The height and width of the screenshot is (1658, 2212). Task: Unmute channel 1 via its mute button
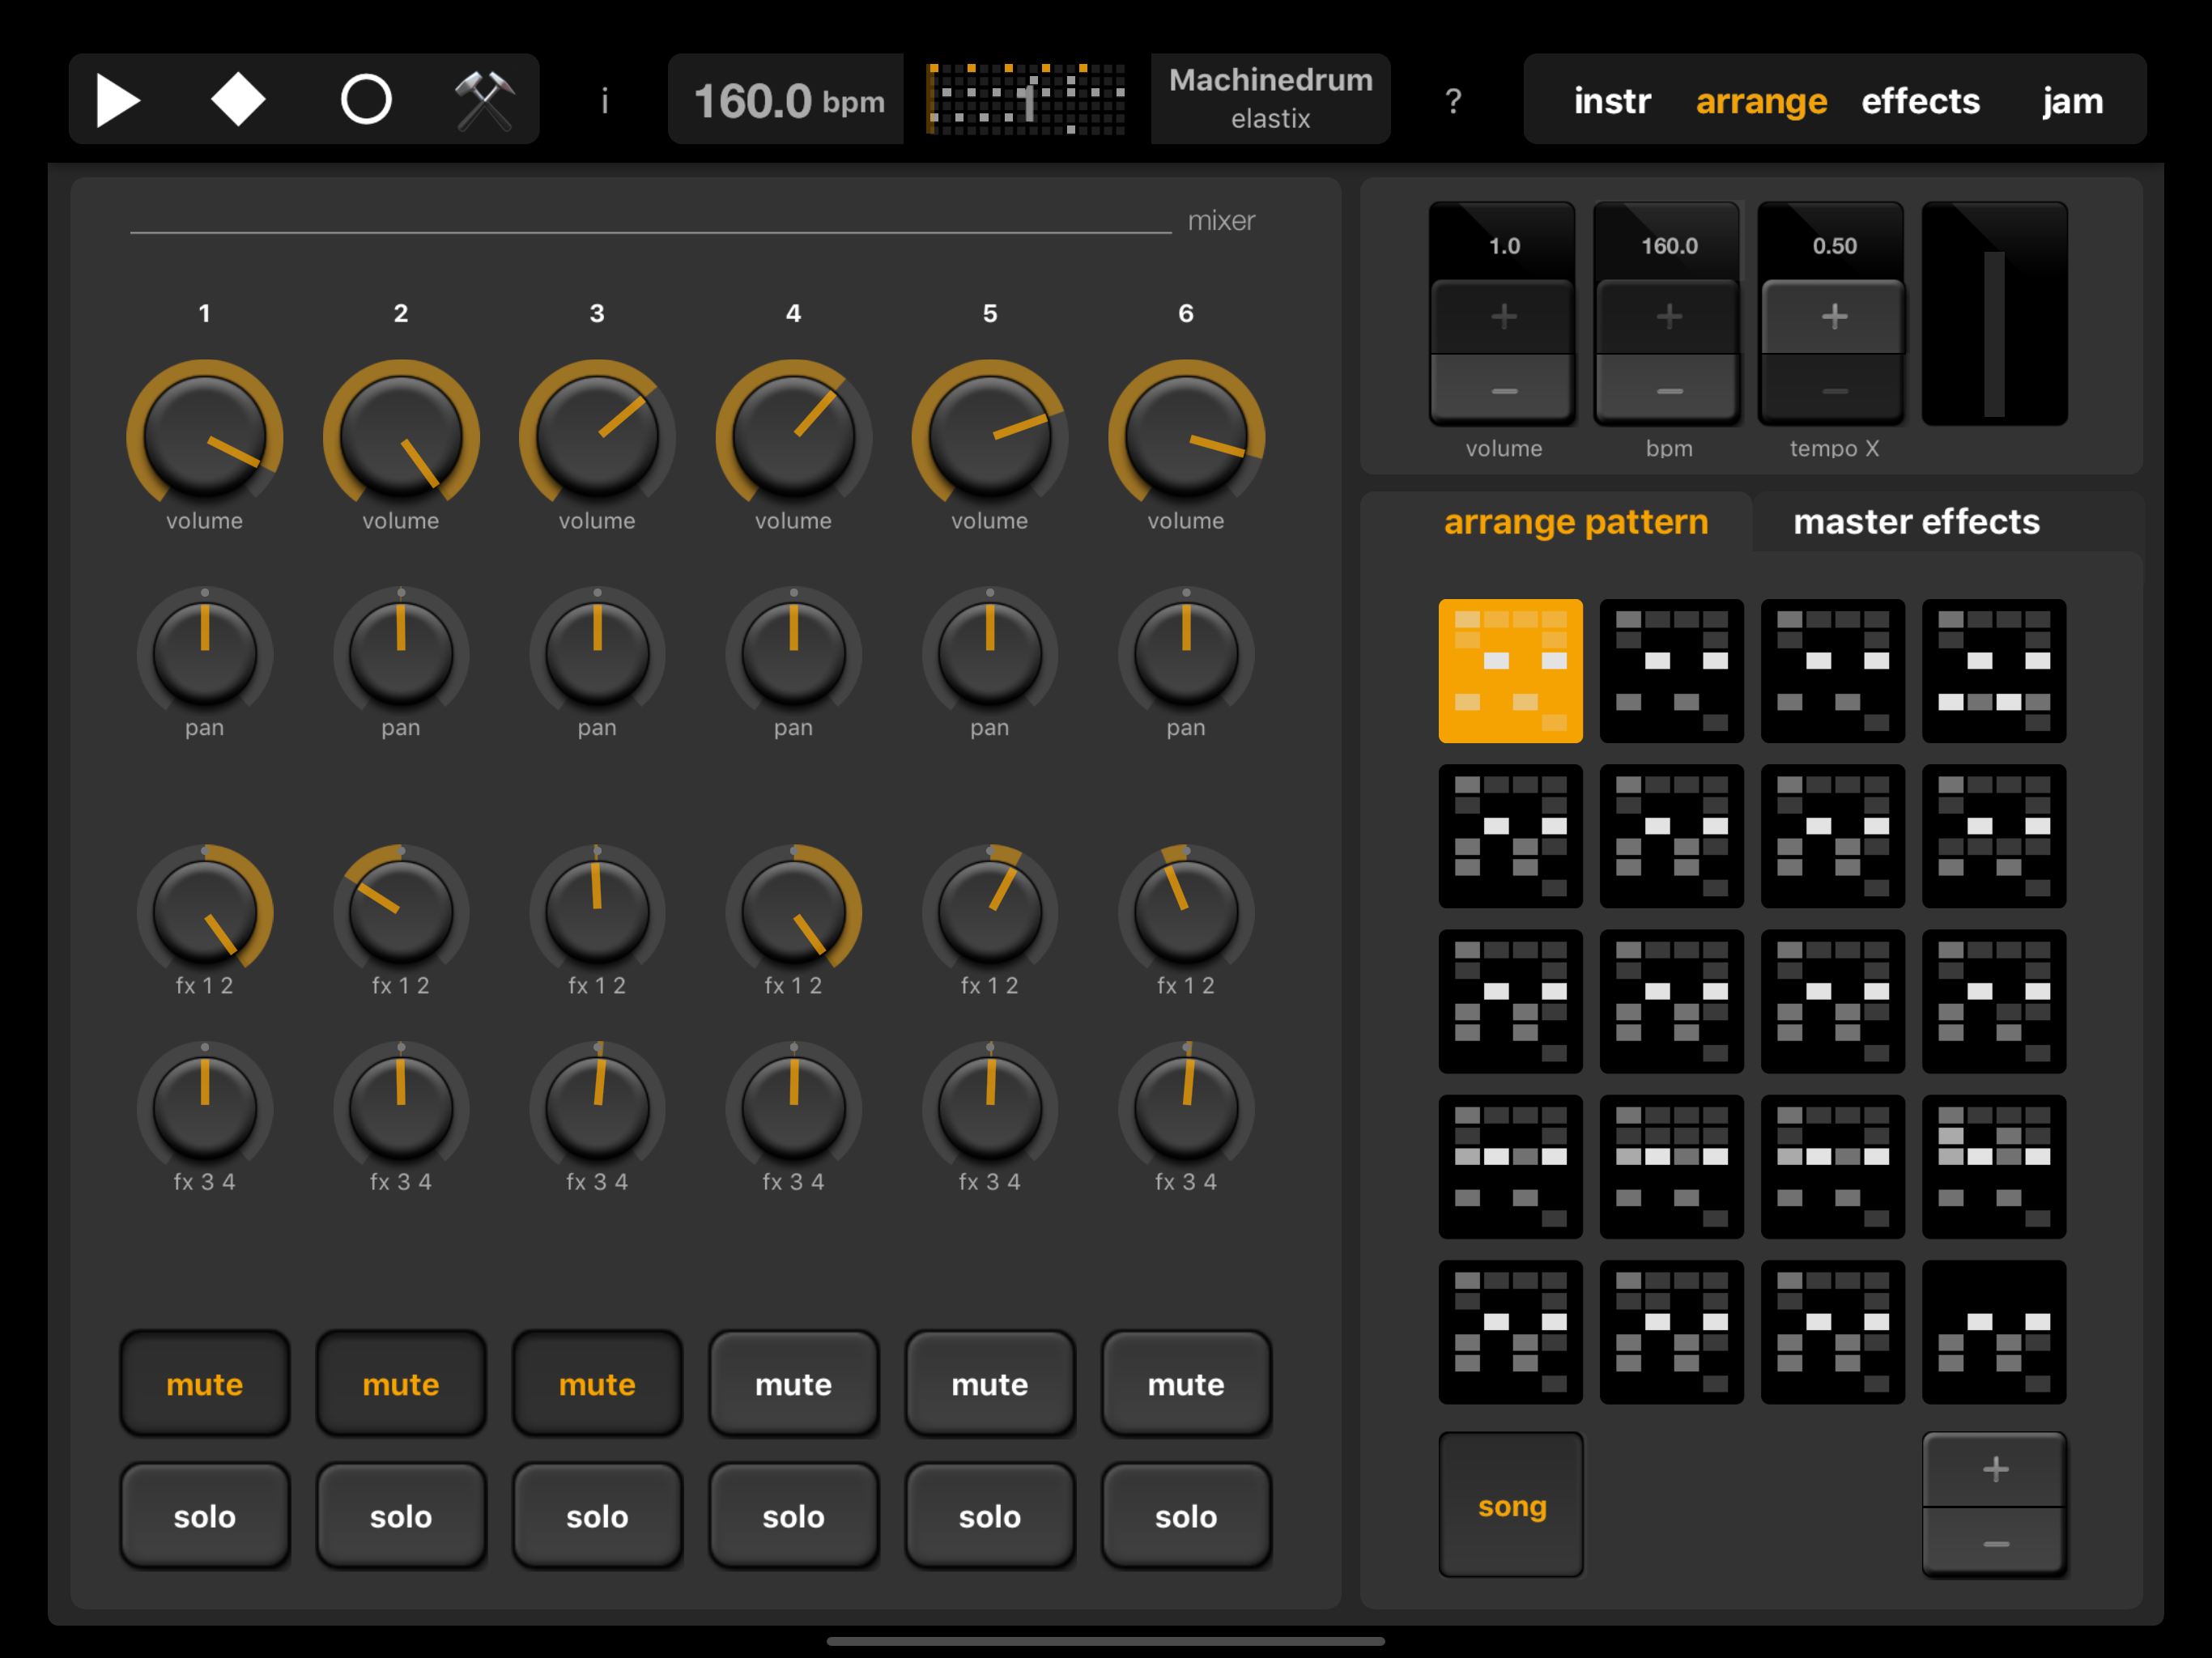click(204, 1384)
